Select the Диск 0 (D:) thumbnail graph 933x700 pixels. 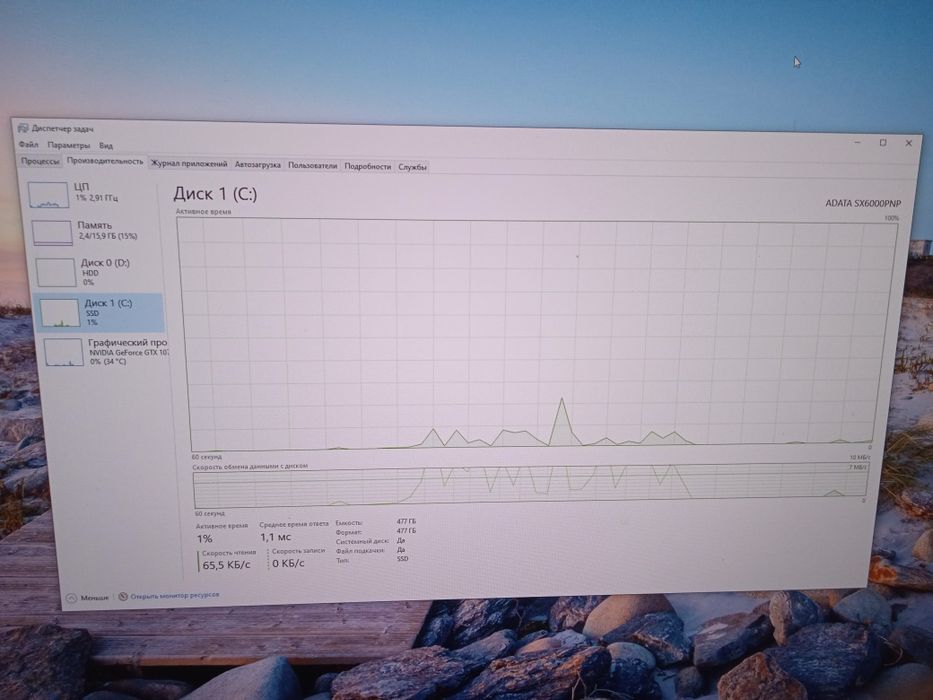[x=55, y=272]
